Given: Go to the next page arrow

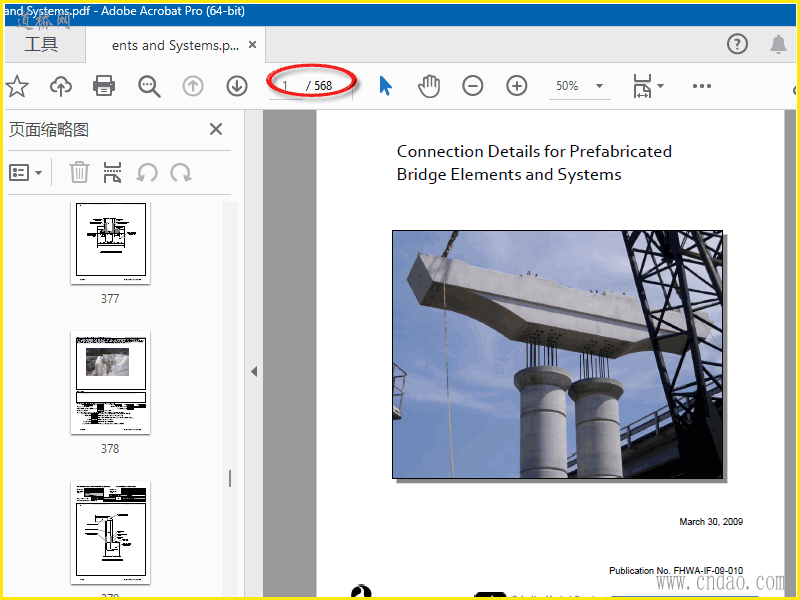Looking at the screenshot, I should tap(237, 86).
